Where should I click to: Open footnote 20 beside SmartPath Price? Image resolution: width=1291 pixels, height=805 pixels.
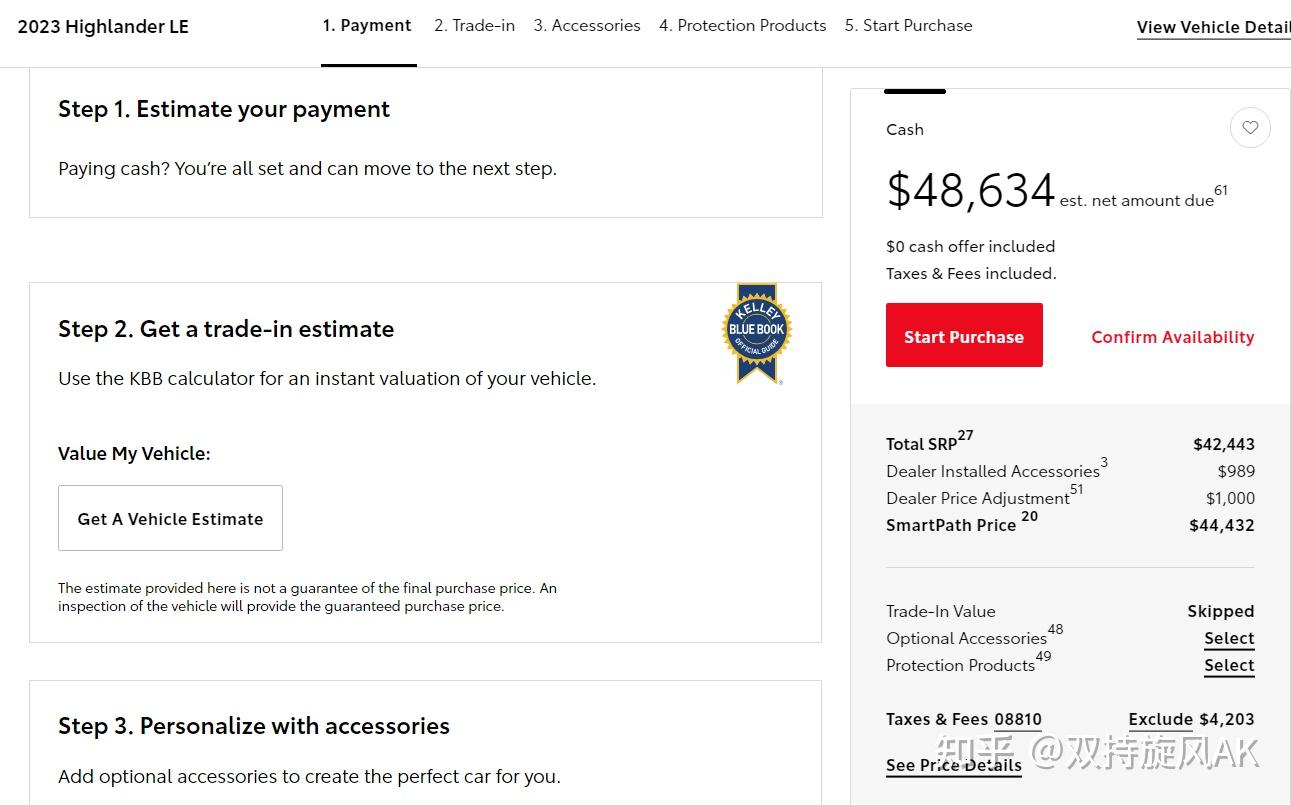(1030, 517)
